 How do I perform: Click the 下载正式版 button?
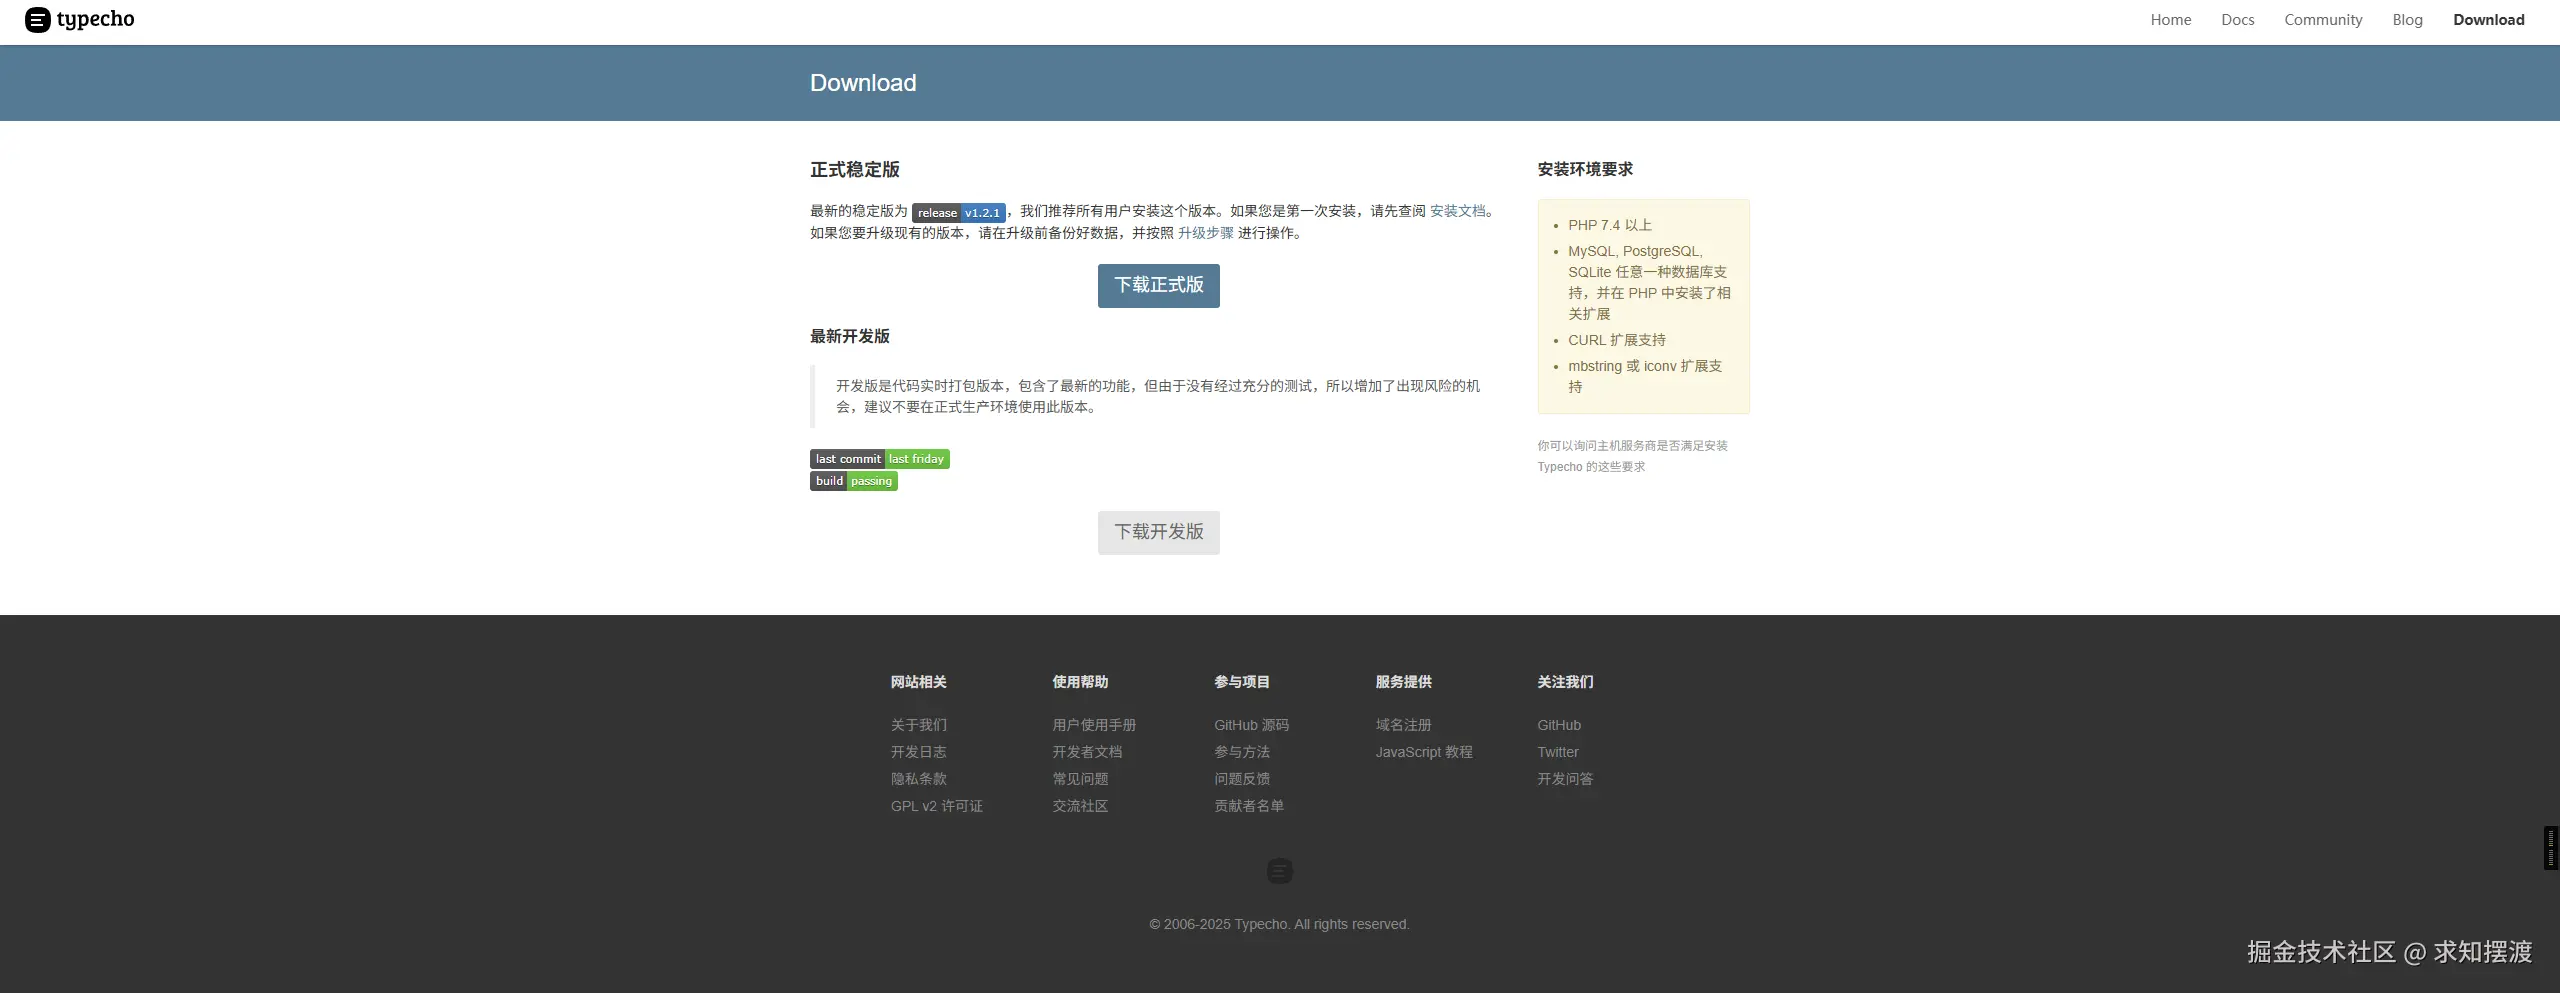[x=1158, y=286]
